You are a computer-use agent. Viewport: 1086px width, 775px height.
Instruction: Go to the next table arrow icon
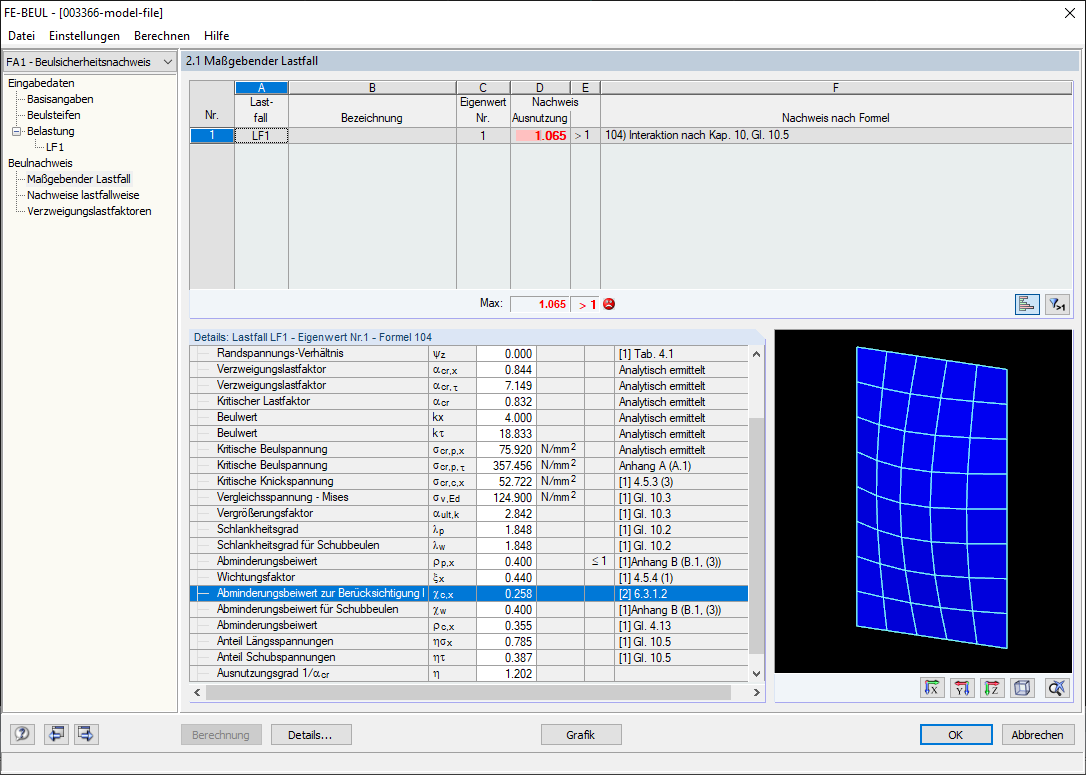(x=86, y=734)
